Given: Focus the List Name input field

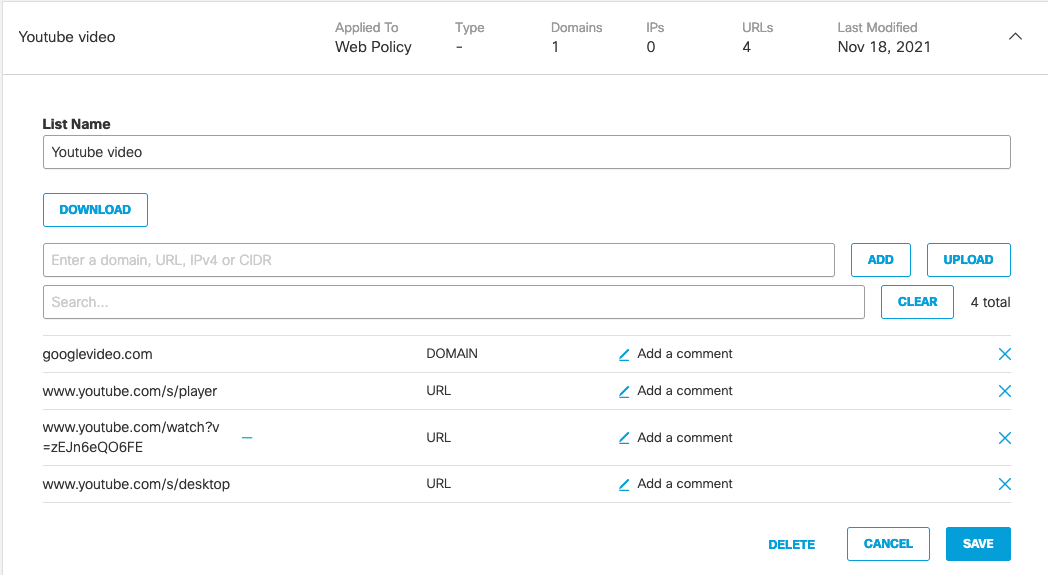Looking at the screenshot, I should pyautogui.click(x=527, y=152).
